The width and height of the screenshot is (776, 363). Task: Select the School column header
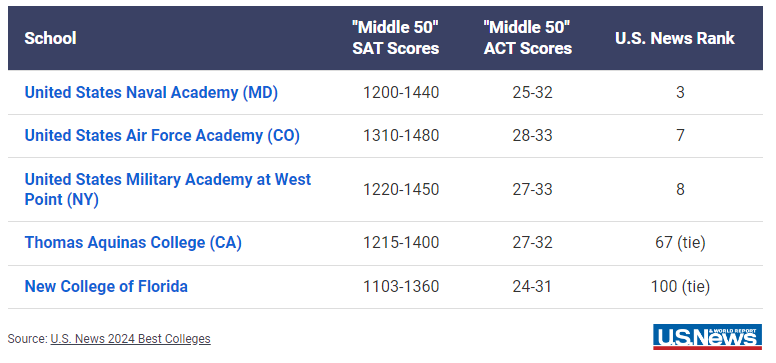50,38
